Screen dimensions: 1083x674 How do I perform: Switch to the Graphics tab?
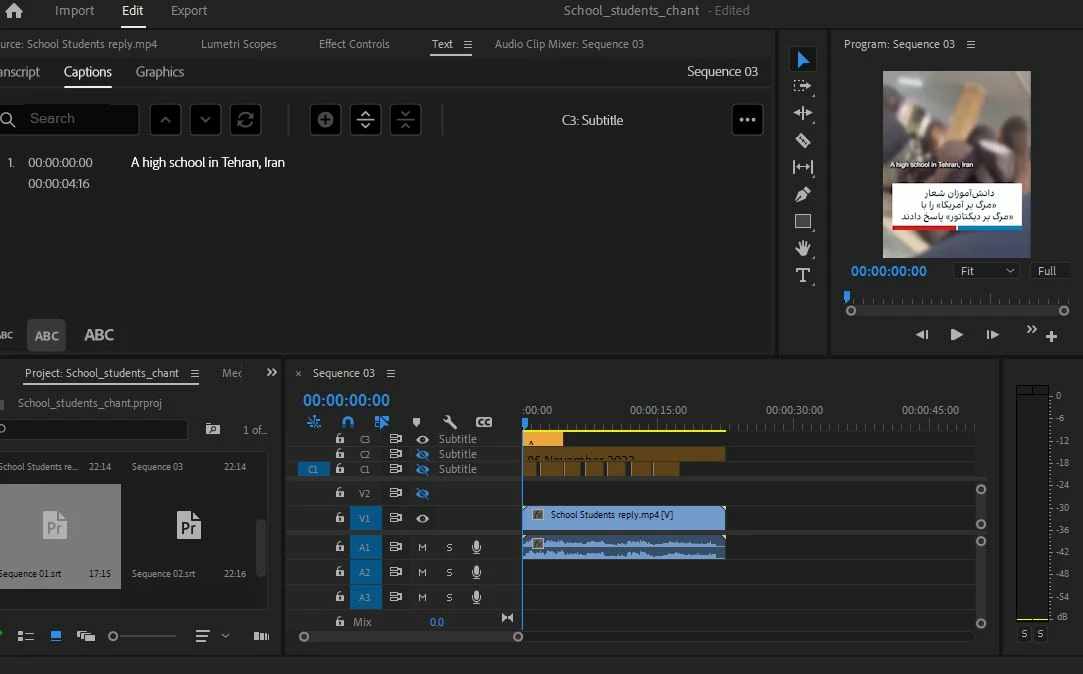[160, 72]
